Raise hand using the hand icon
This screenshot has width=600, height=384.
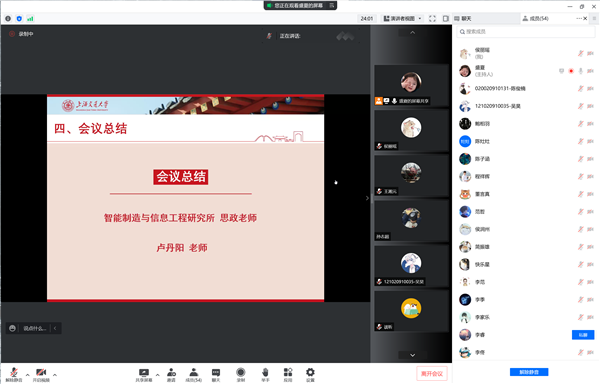(265, 374)
